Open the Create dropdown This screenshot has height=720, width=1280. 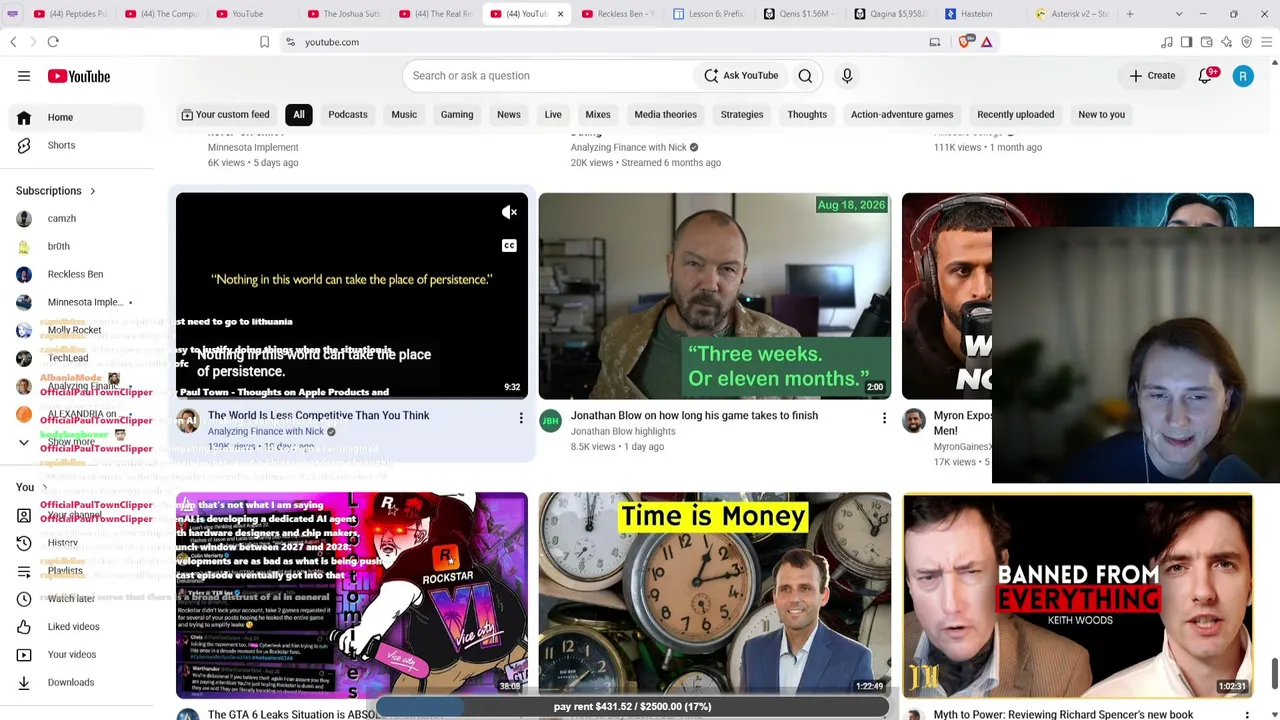tap(1152, 76)
